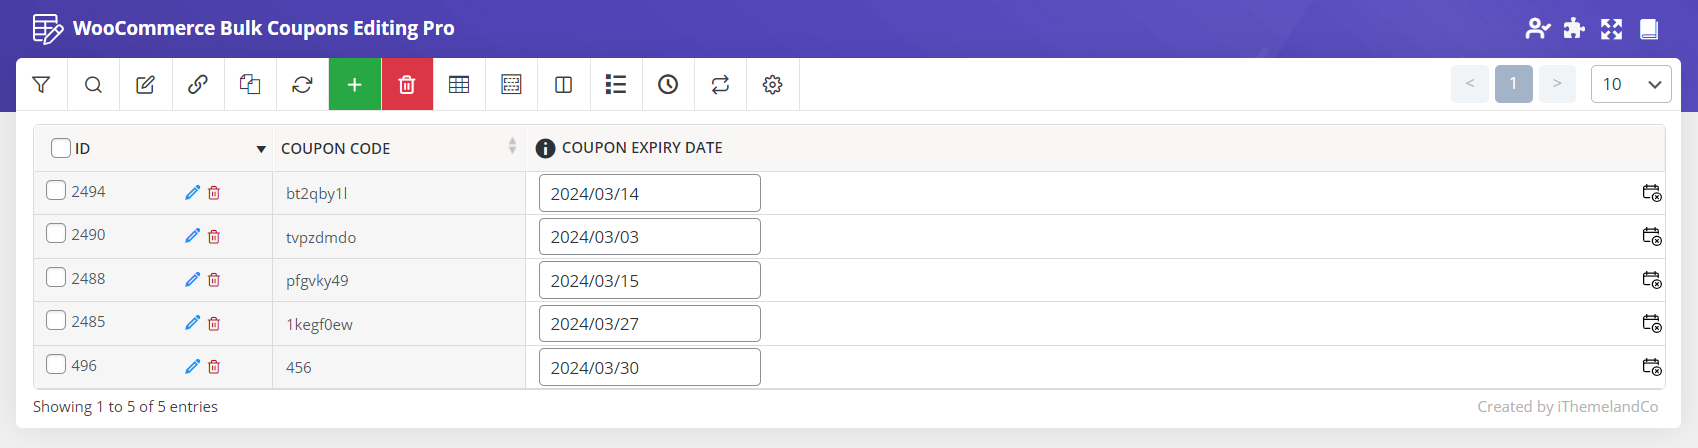This screenshot has width=1698, height=448.
Task: Click the quick search magnifier icon
Action: point(93,85)
